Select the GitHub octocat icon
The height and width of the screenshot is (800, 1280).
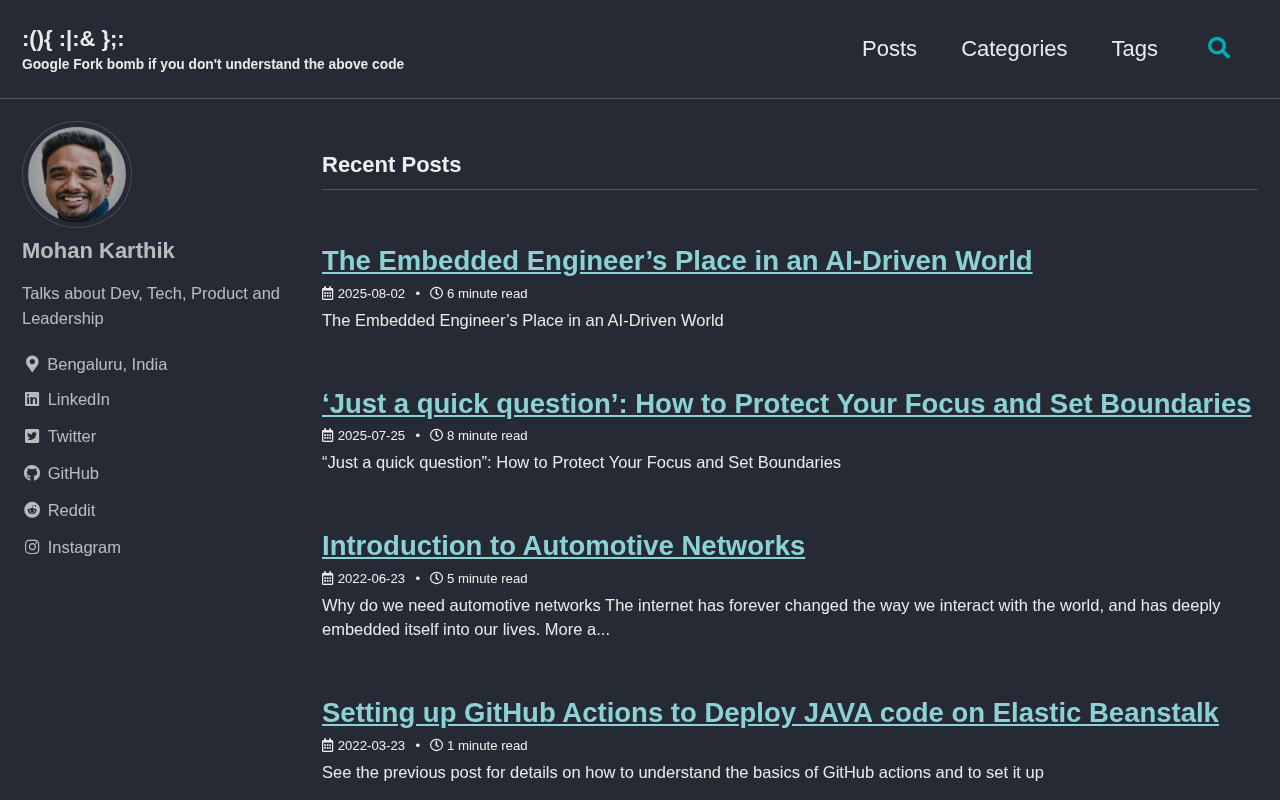pyautogui.click(x=32, y=473)
